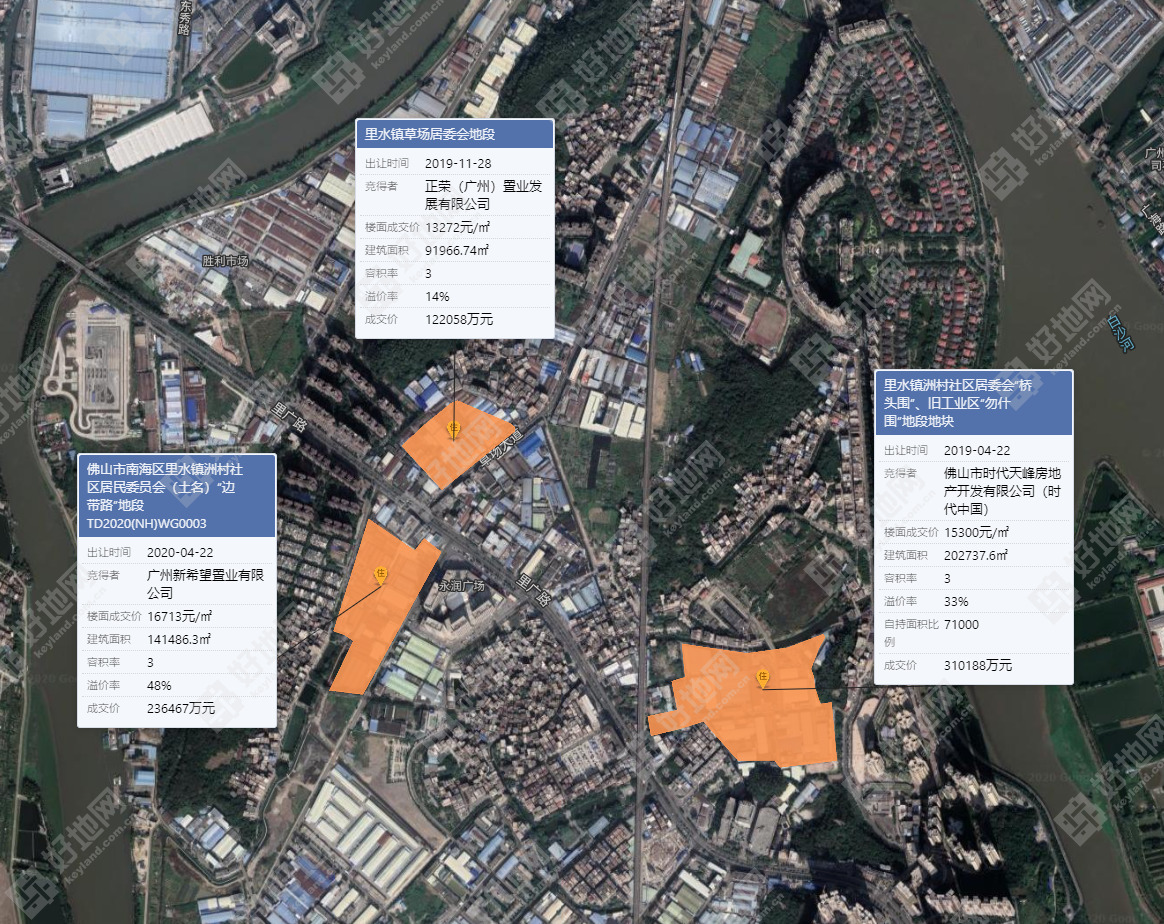
Task: Click the 胜利市场 map label
Action: [225, 261]
